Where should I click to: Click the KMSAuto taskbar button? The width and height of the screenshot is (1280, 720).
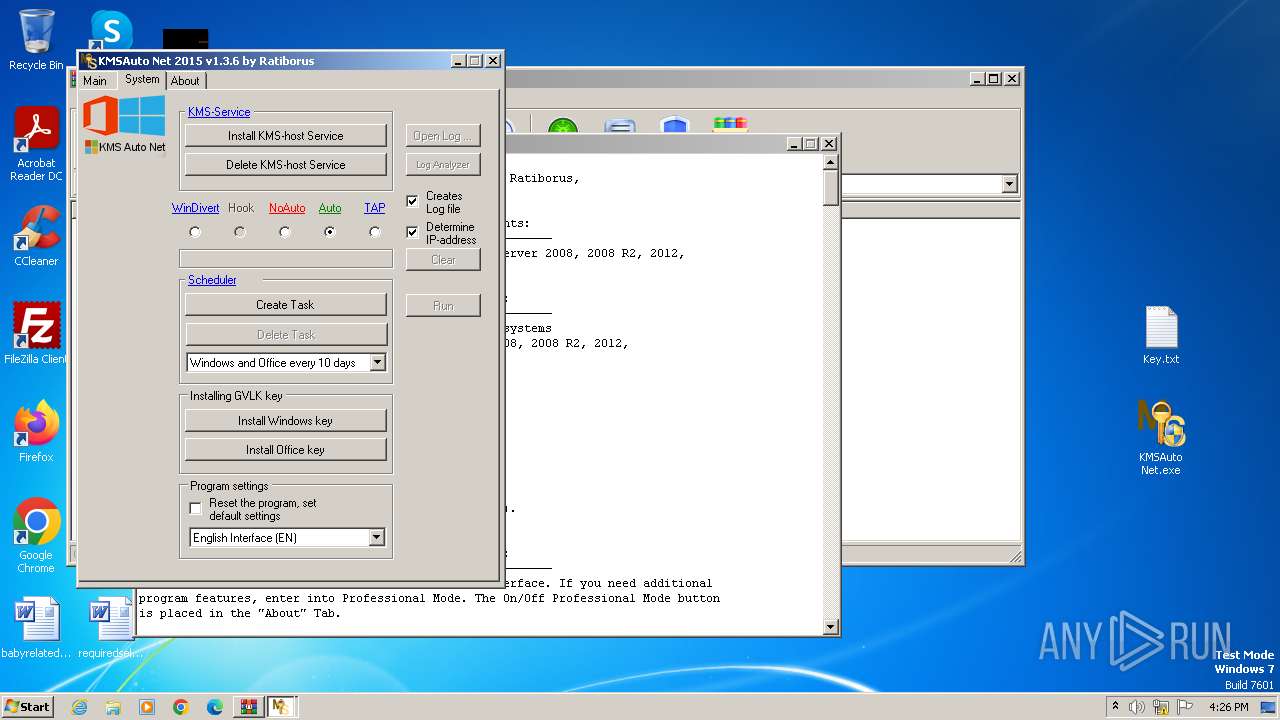(x=281, y=707)
